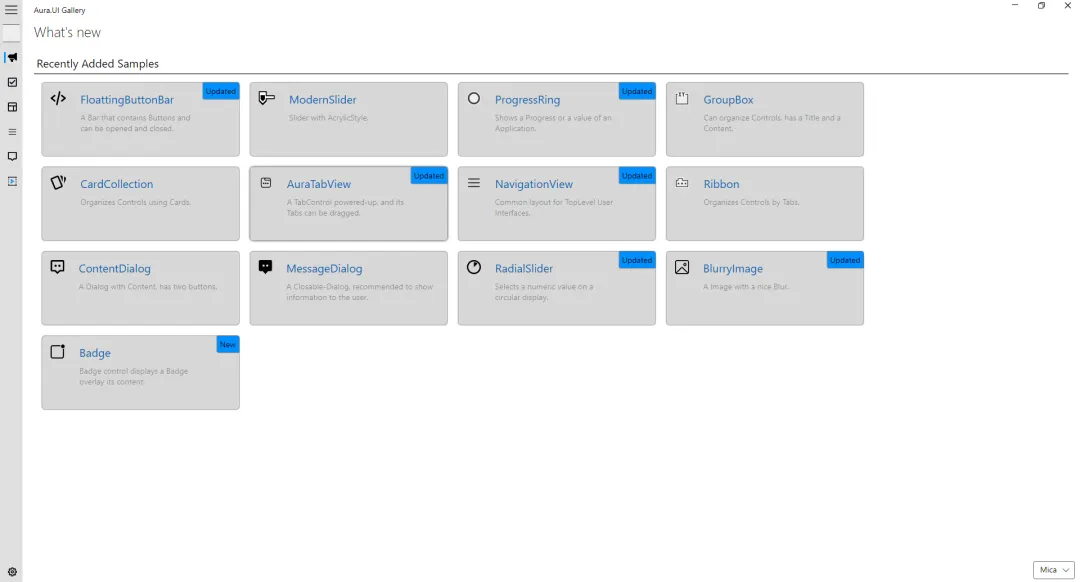1080x582 pixels.
Task: Click the 'What's new' page title
Action: [x=68, y=32]
